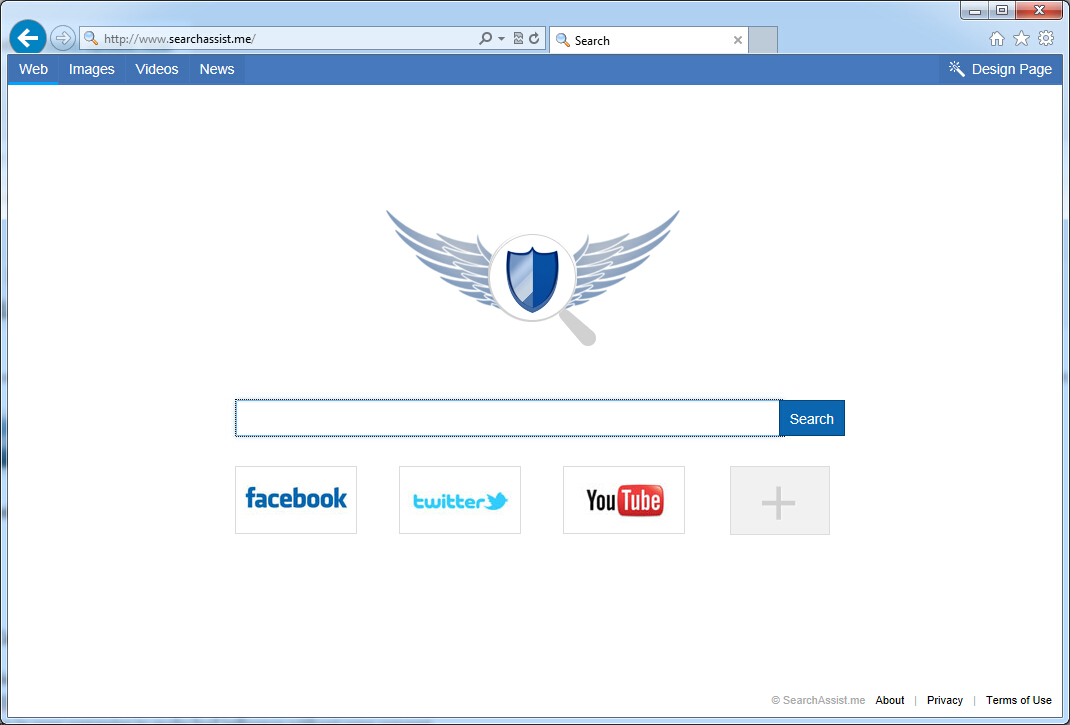1070x725 pixels.
Task: Add a new shortcut with plus tile
Action: 780,500
